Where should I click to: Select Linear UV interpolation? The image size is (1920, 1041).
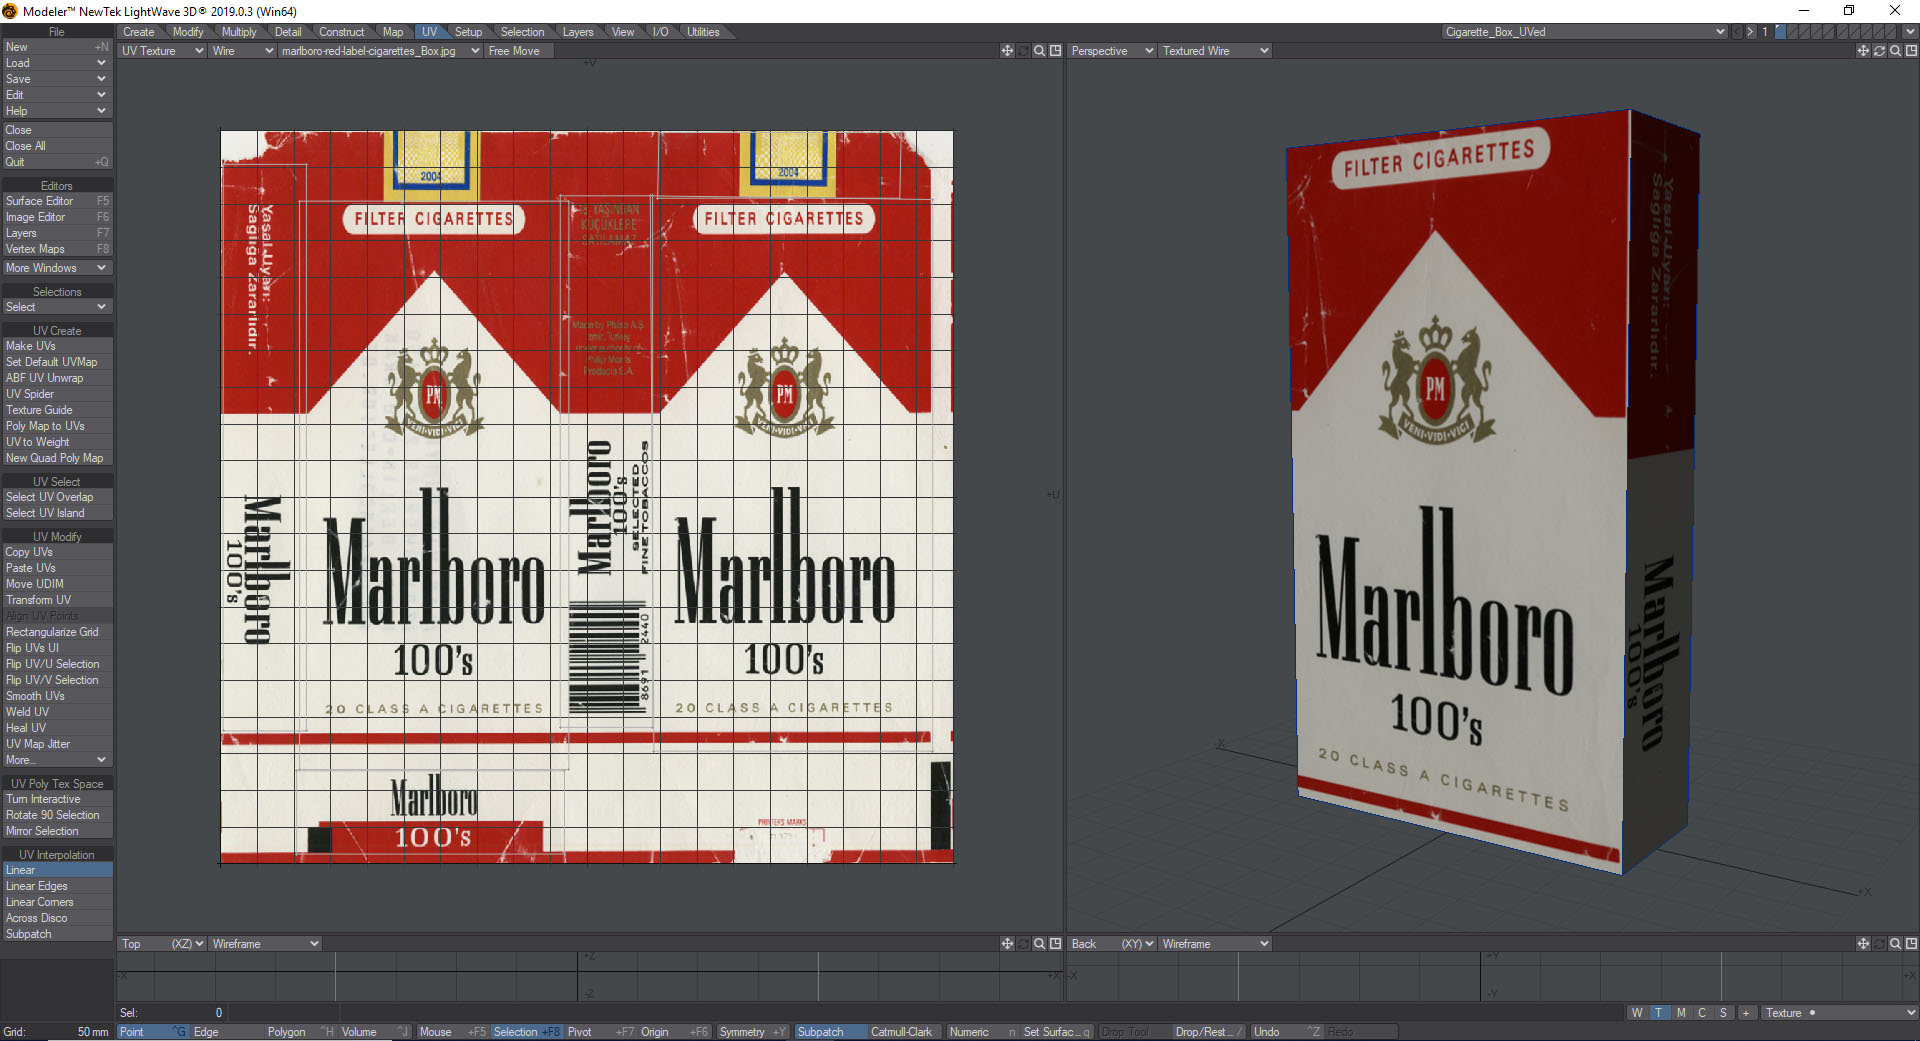(57, 870)
